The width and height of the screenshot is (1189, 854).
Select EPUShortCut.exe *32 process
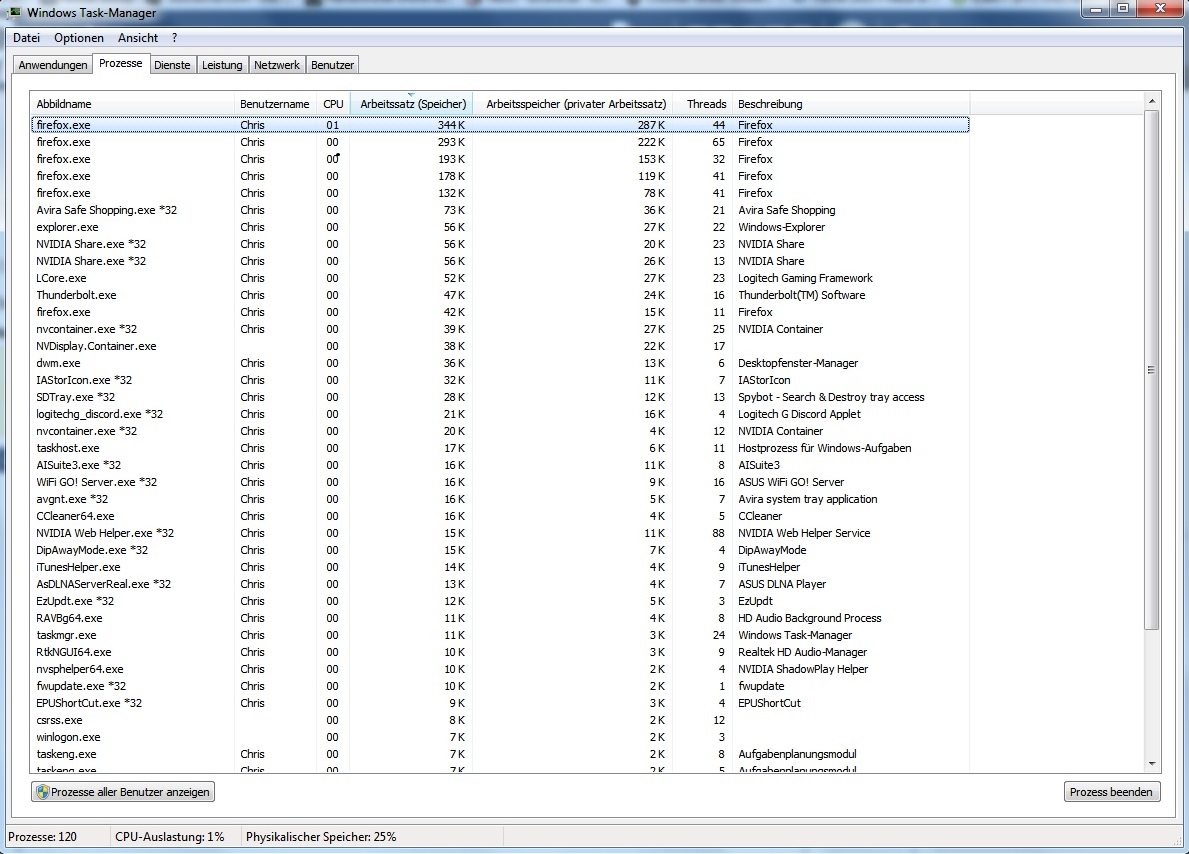(500, 703)
